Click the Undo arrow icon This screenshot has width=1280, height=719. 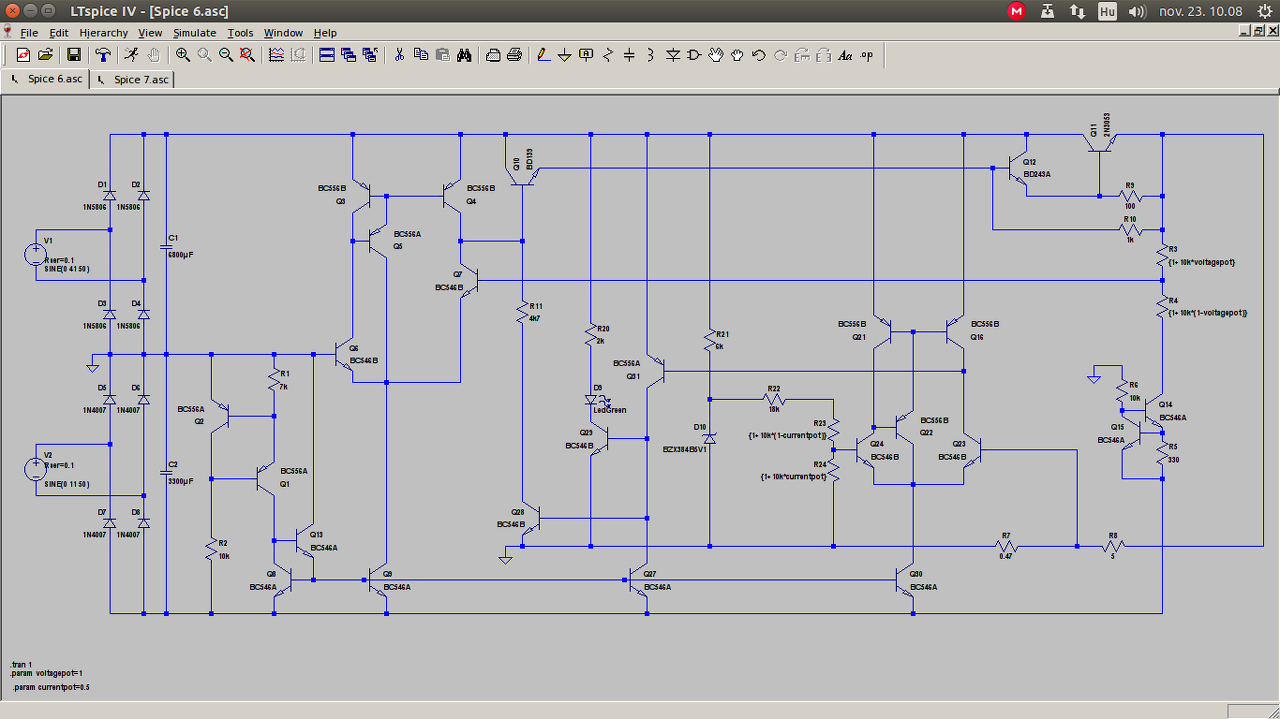pyautogui.click(x=759, y=55)
